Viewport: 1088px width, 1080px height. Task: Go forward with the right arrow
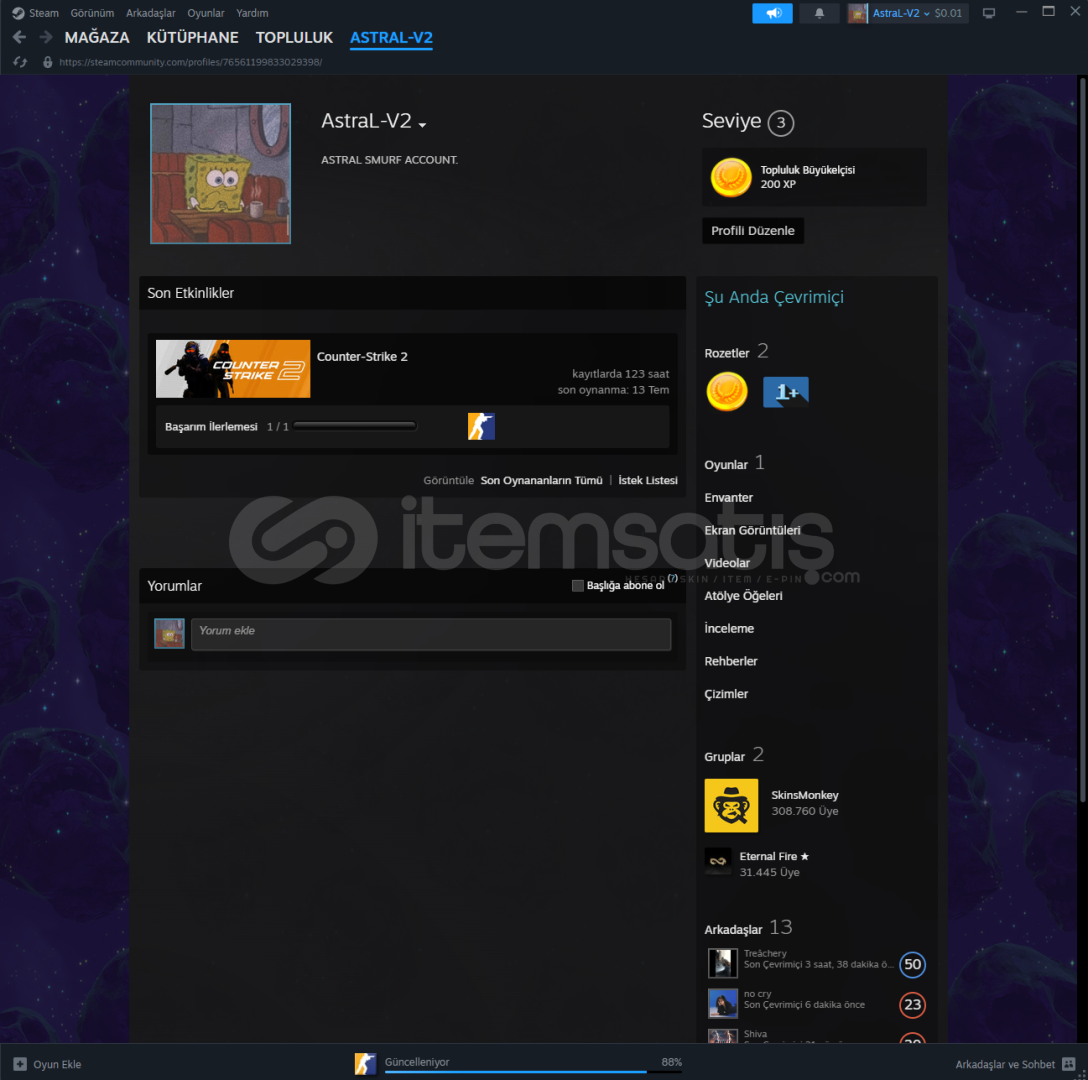(46, 37)
